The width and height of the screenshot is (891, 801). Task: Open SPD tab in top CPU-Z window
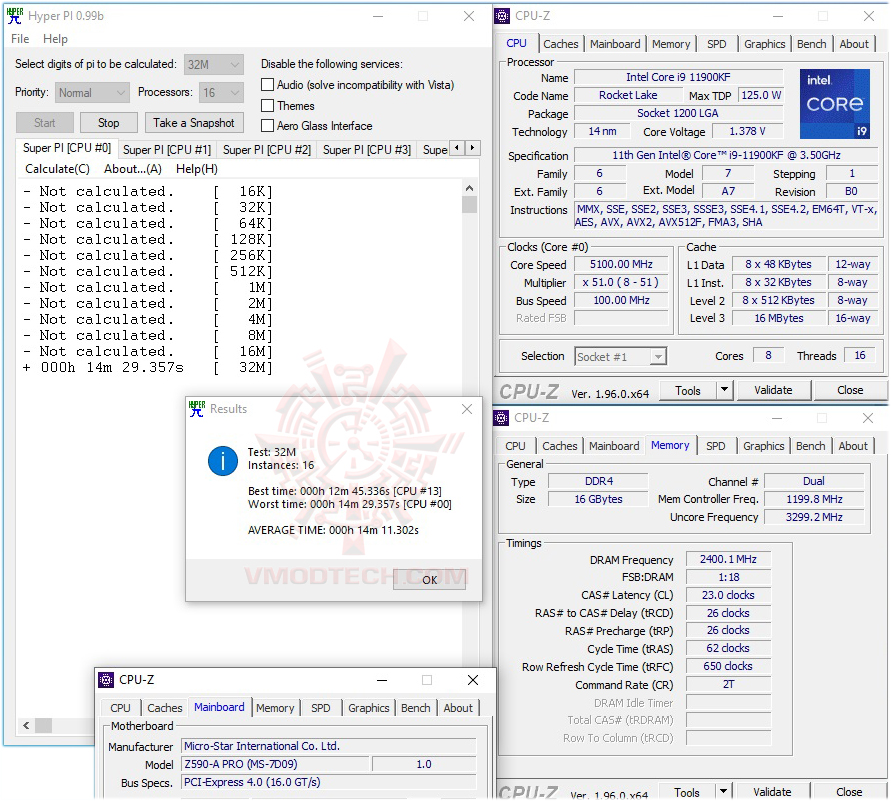click(x=717, y=44)
